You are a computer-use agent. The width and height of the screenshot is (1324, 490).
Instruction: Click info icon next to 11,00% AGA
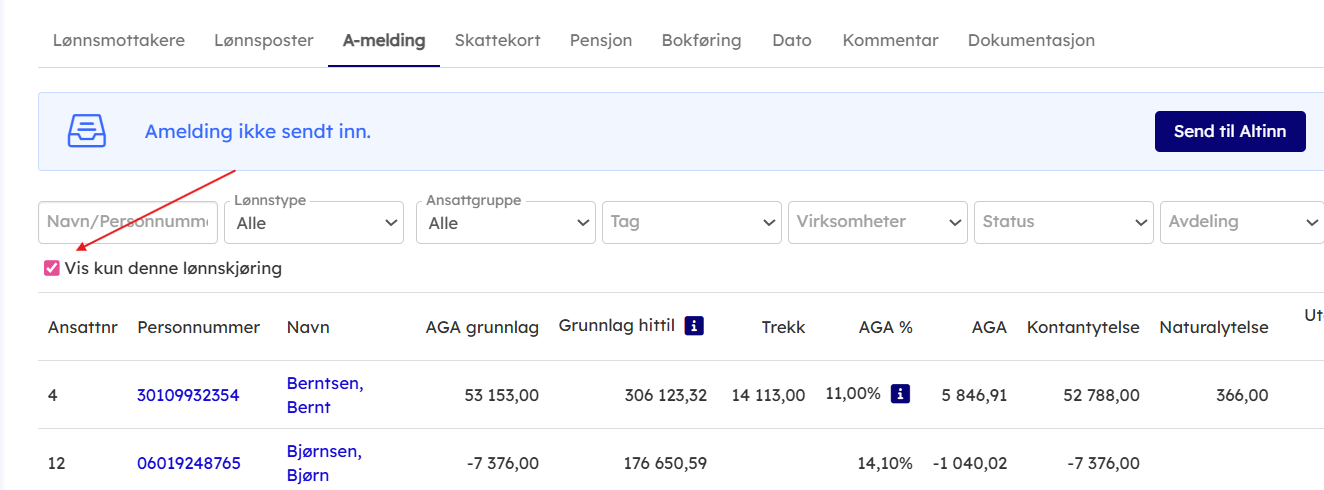click(x=900, y=394)
